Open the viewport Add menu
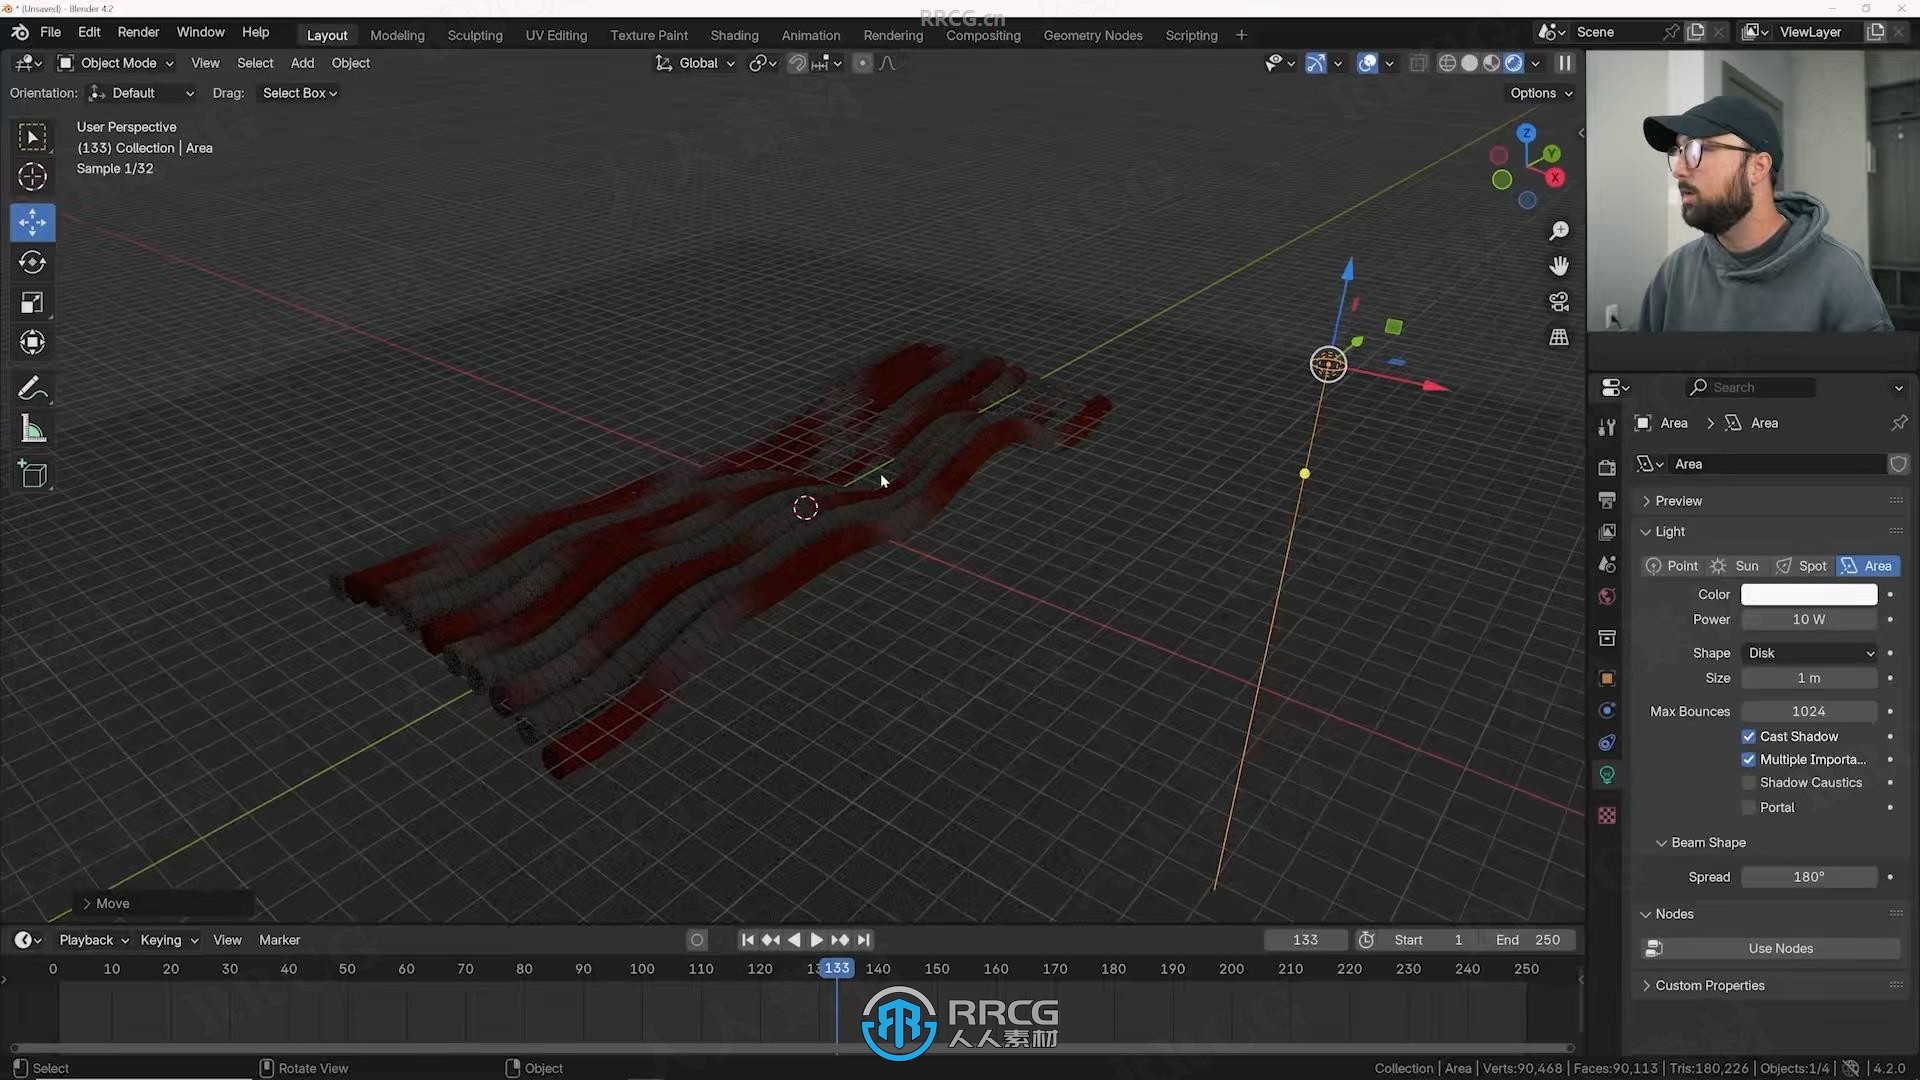Viewport: 1920px width, 1080px height. tap(302, 63)
